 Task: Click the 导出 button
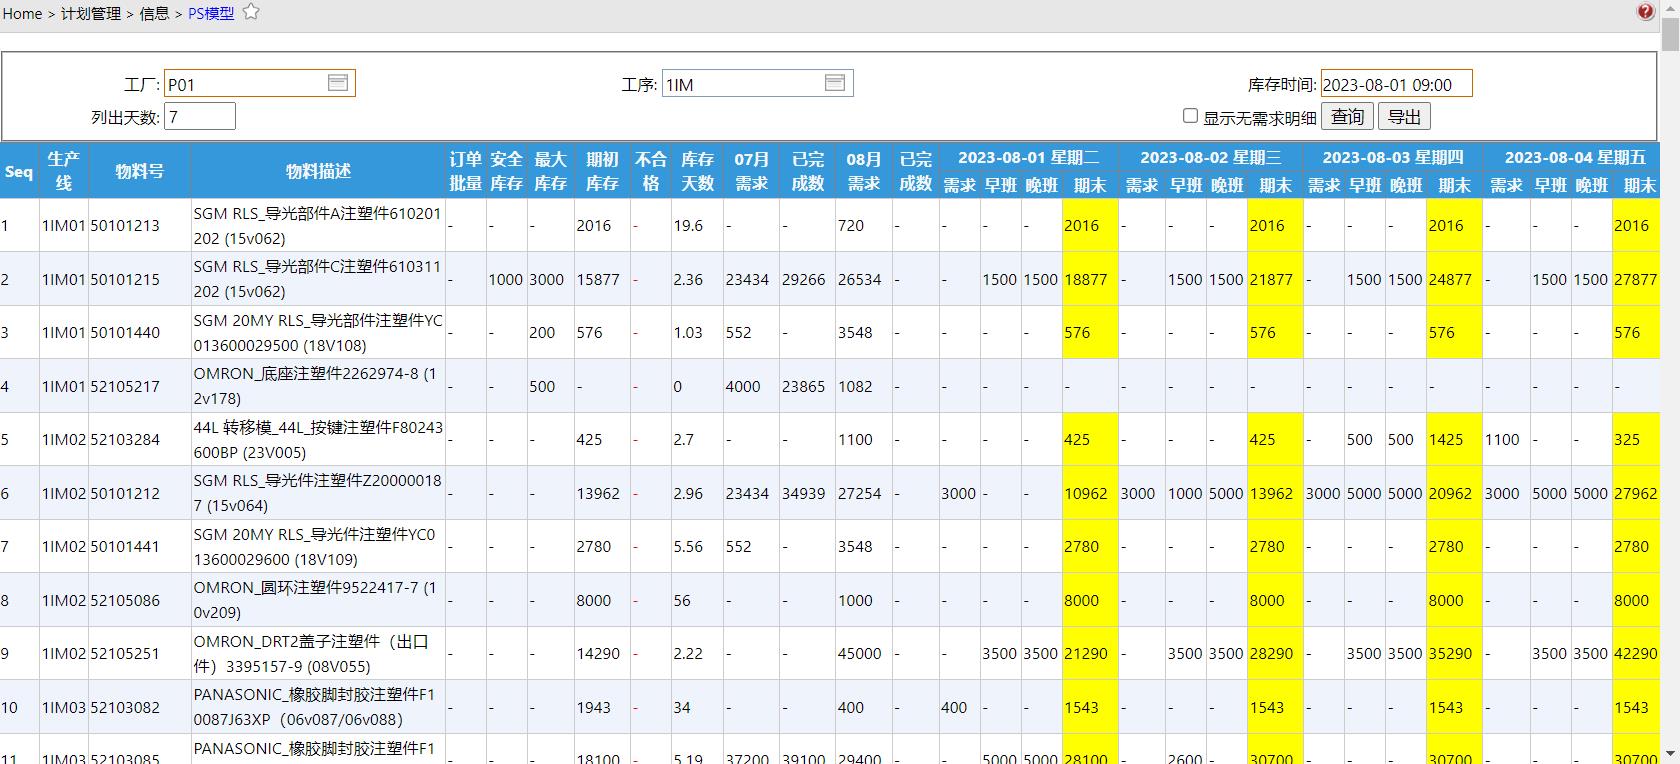[x=1404, y=117]
